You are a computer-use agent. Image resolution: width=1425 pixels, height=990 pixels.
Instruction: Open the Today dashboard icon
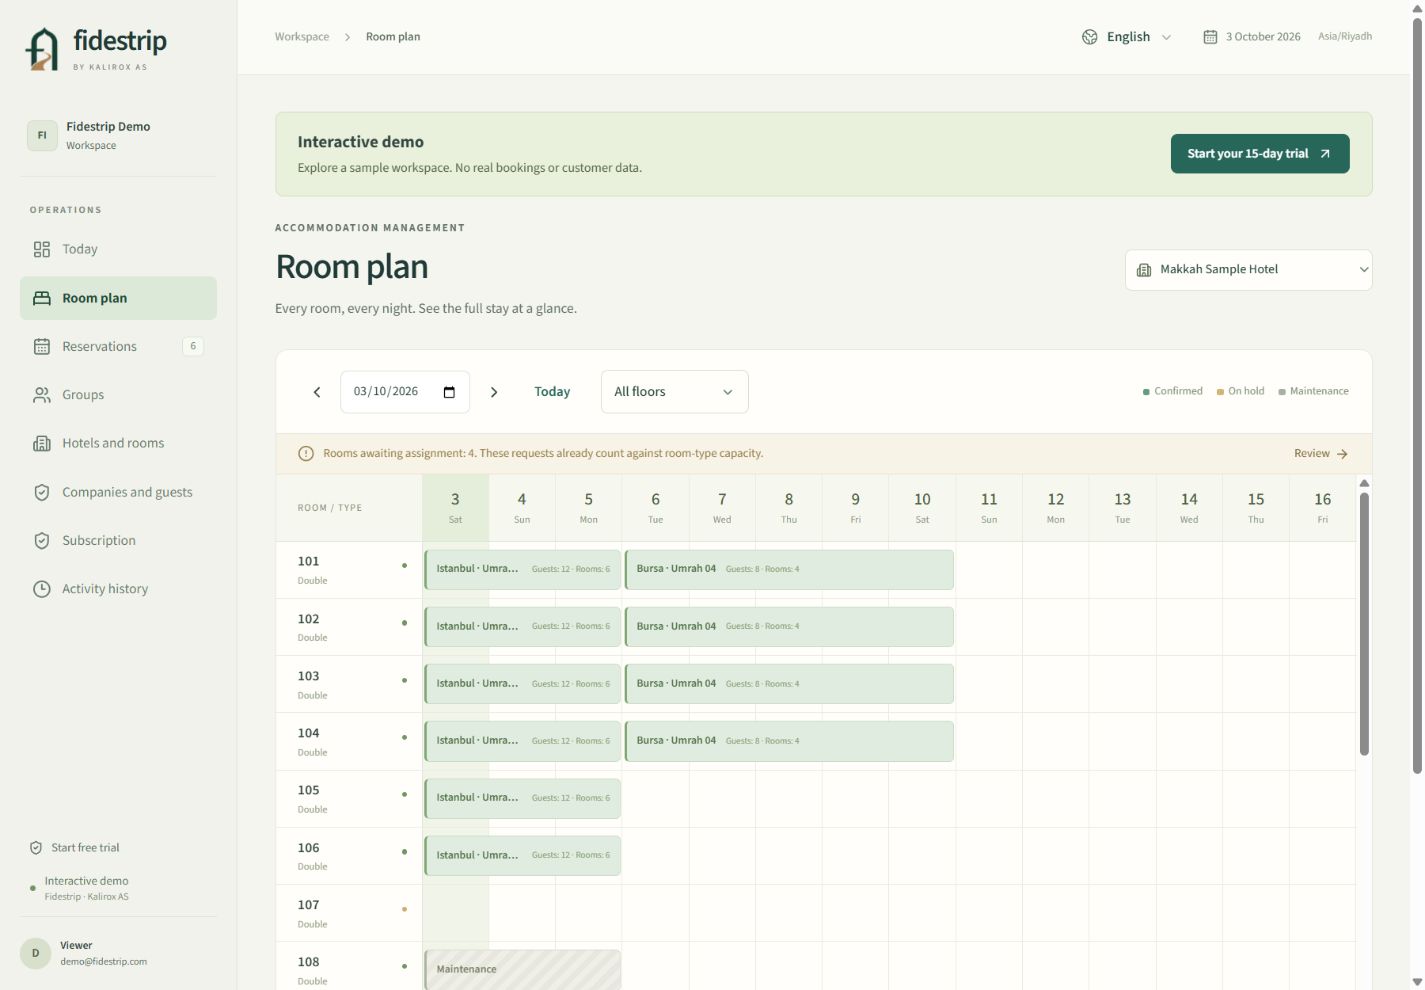[x=42, y=249]
